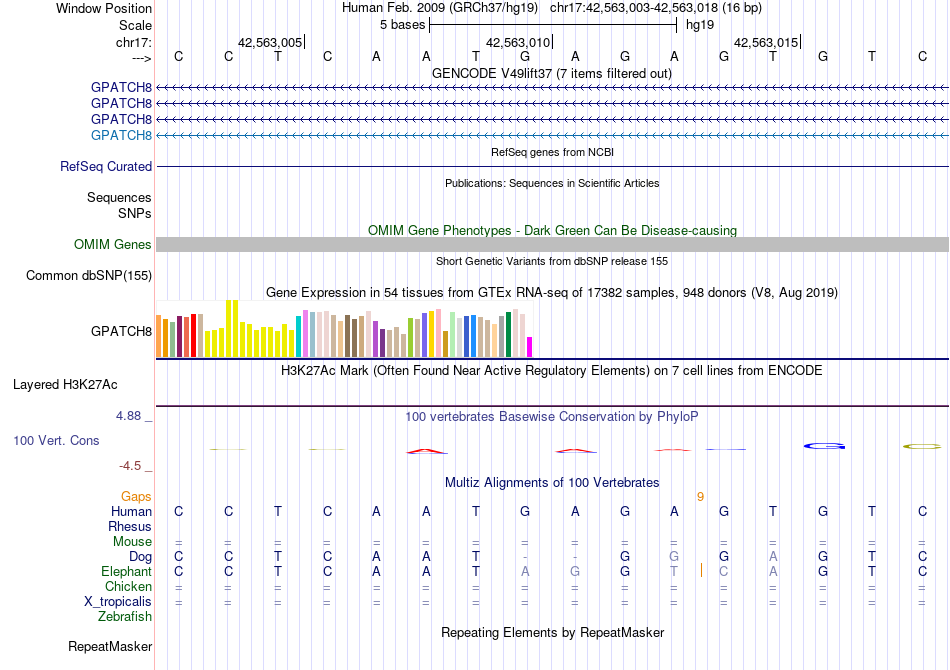The image size is (950, 670).
Task: Click the tall yellow bars in GTEx chart
Action: (x=232, y=328)
